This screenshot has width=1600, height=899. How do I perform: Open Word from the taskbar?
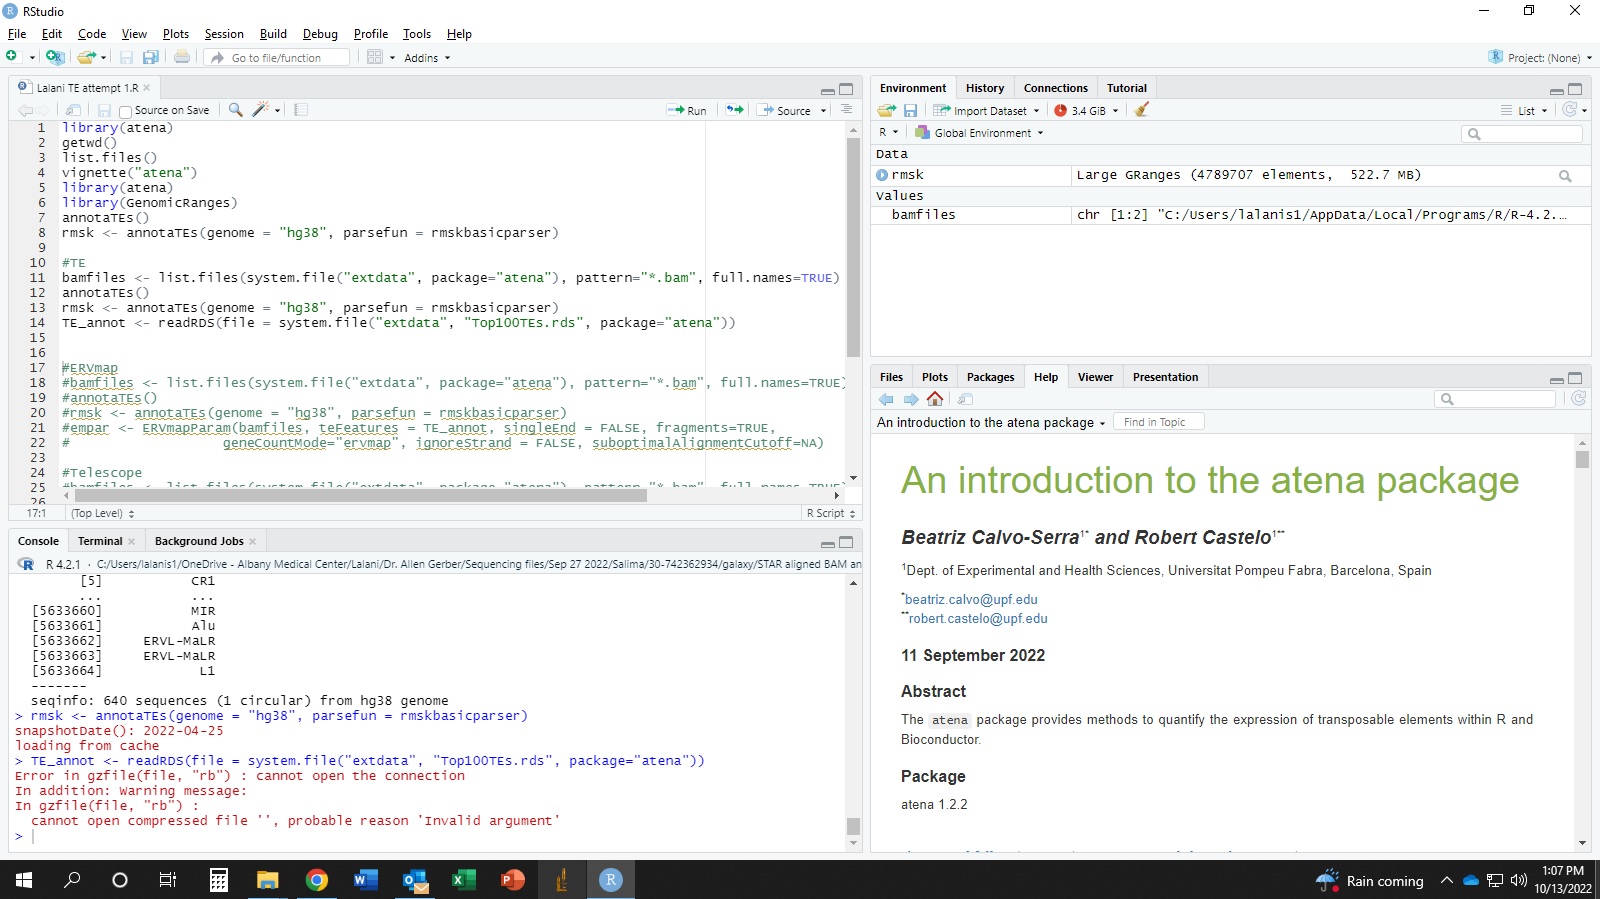pyautogui.click(x=365, y=880)
